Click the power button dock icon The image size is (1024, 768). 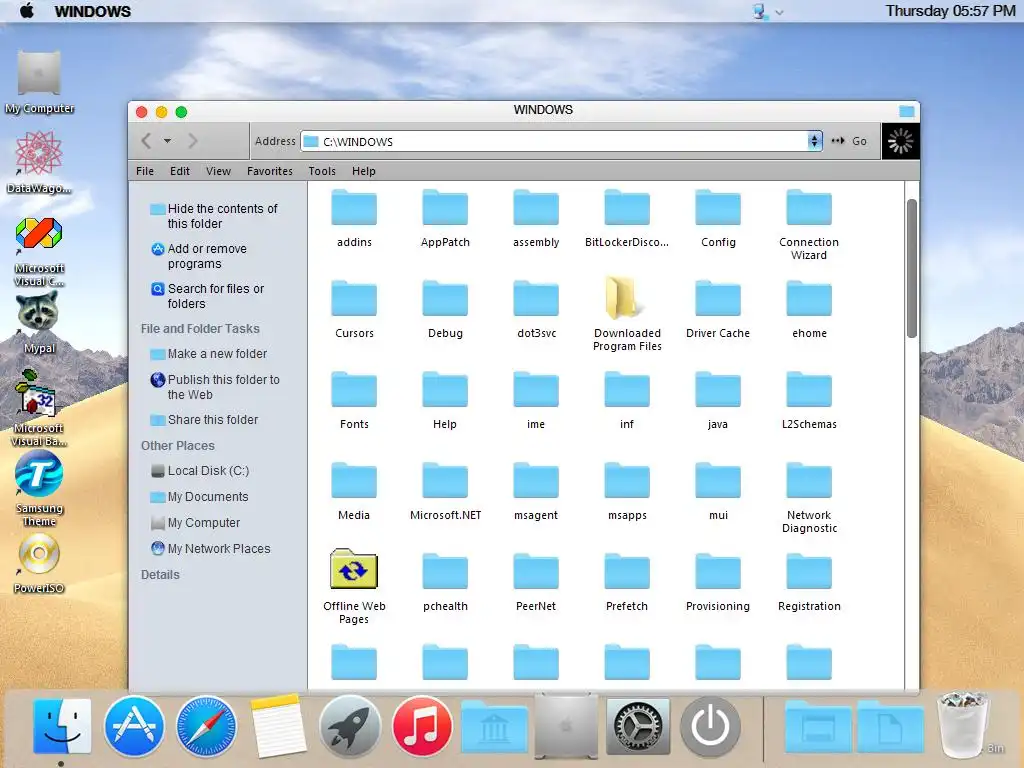(x=710, y=726)
